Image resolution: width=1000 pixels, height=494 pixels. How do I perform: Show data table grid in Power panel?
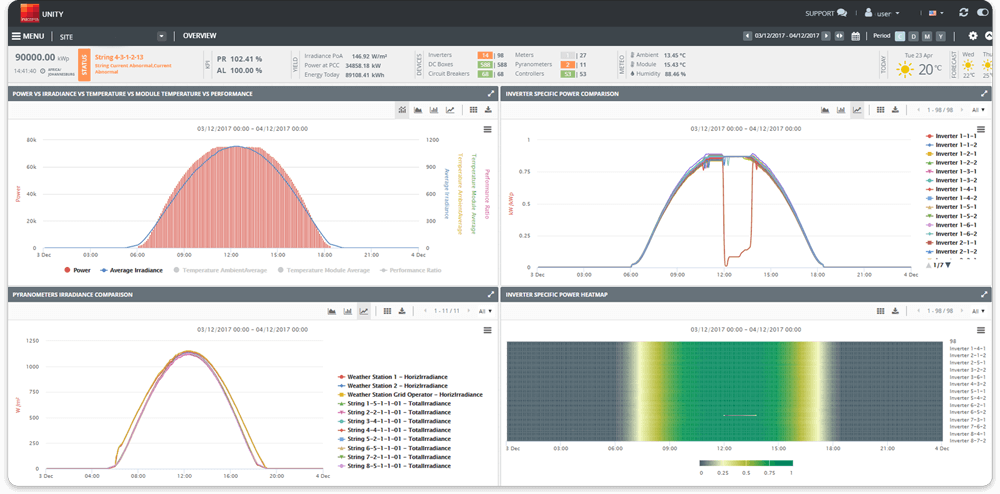[x=473, y=110]
